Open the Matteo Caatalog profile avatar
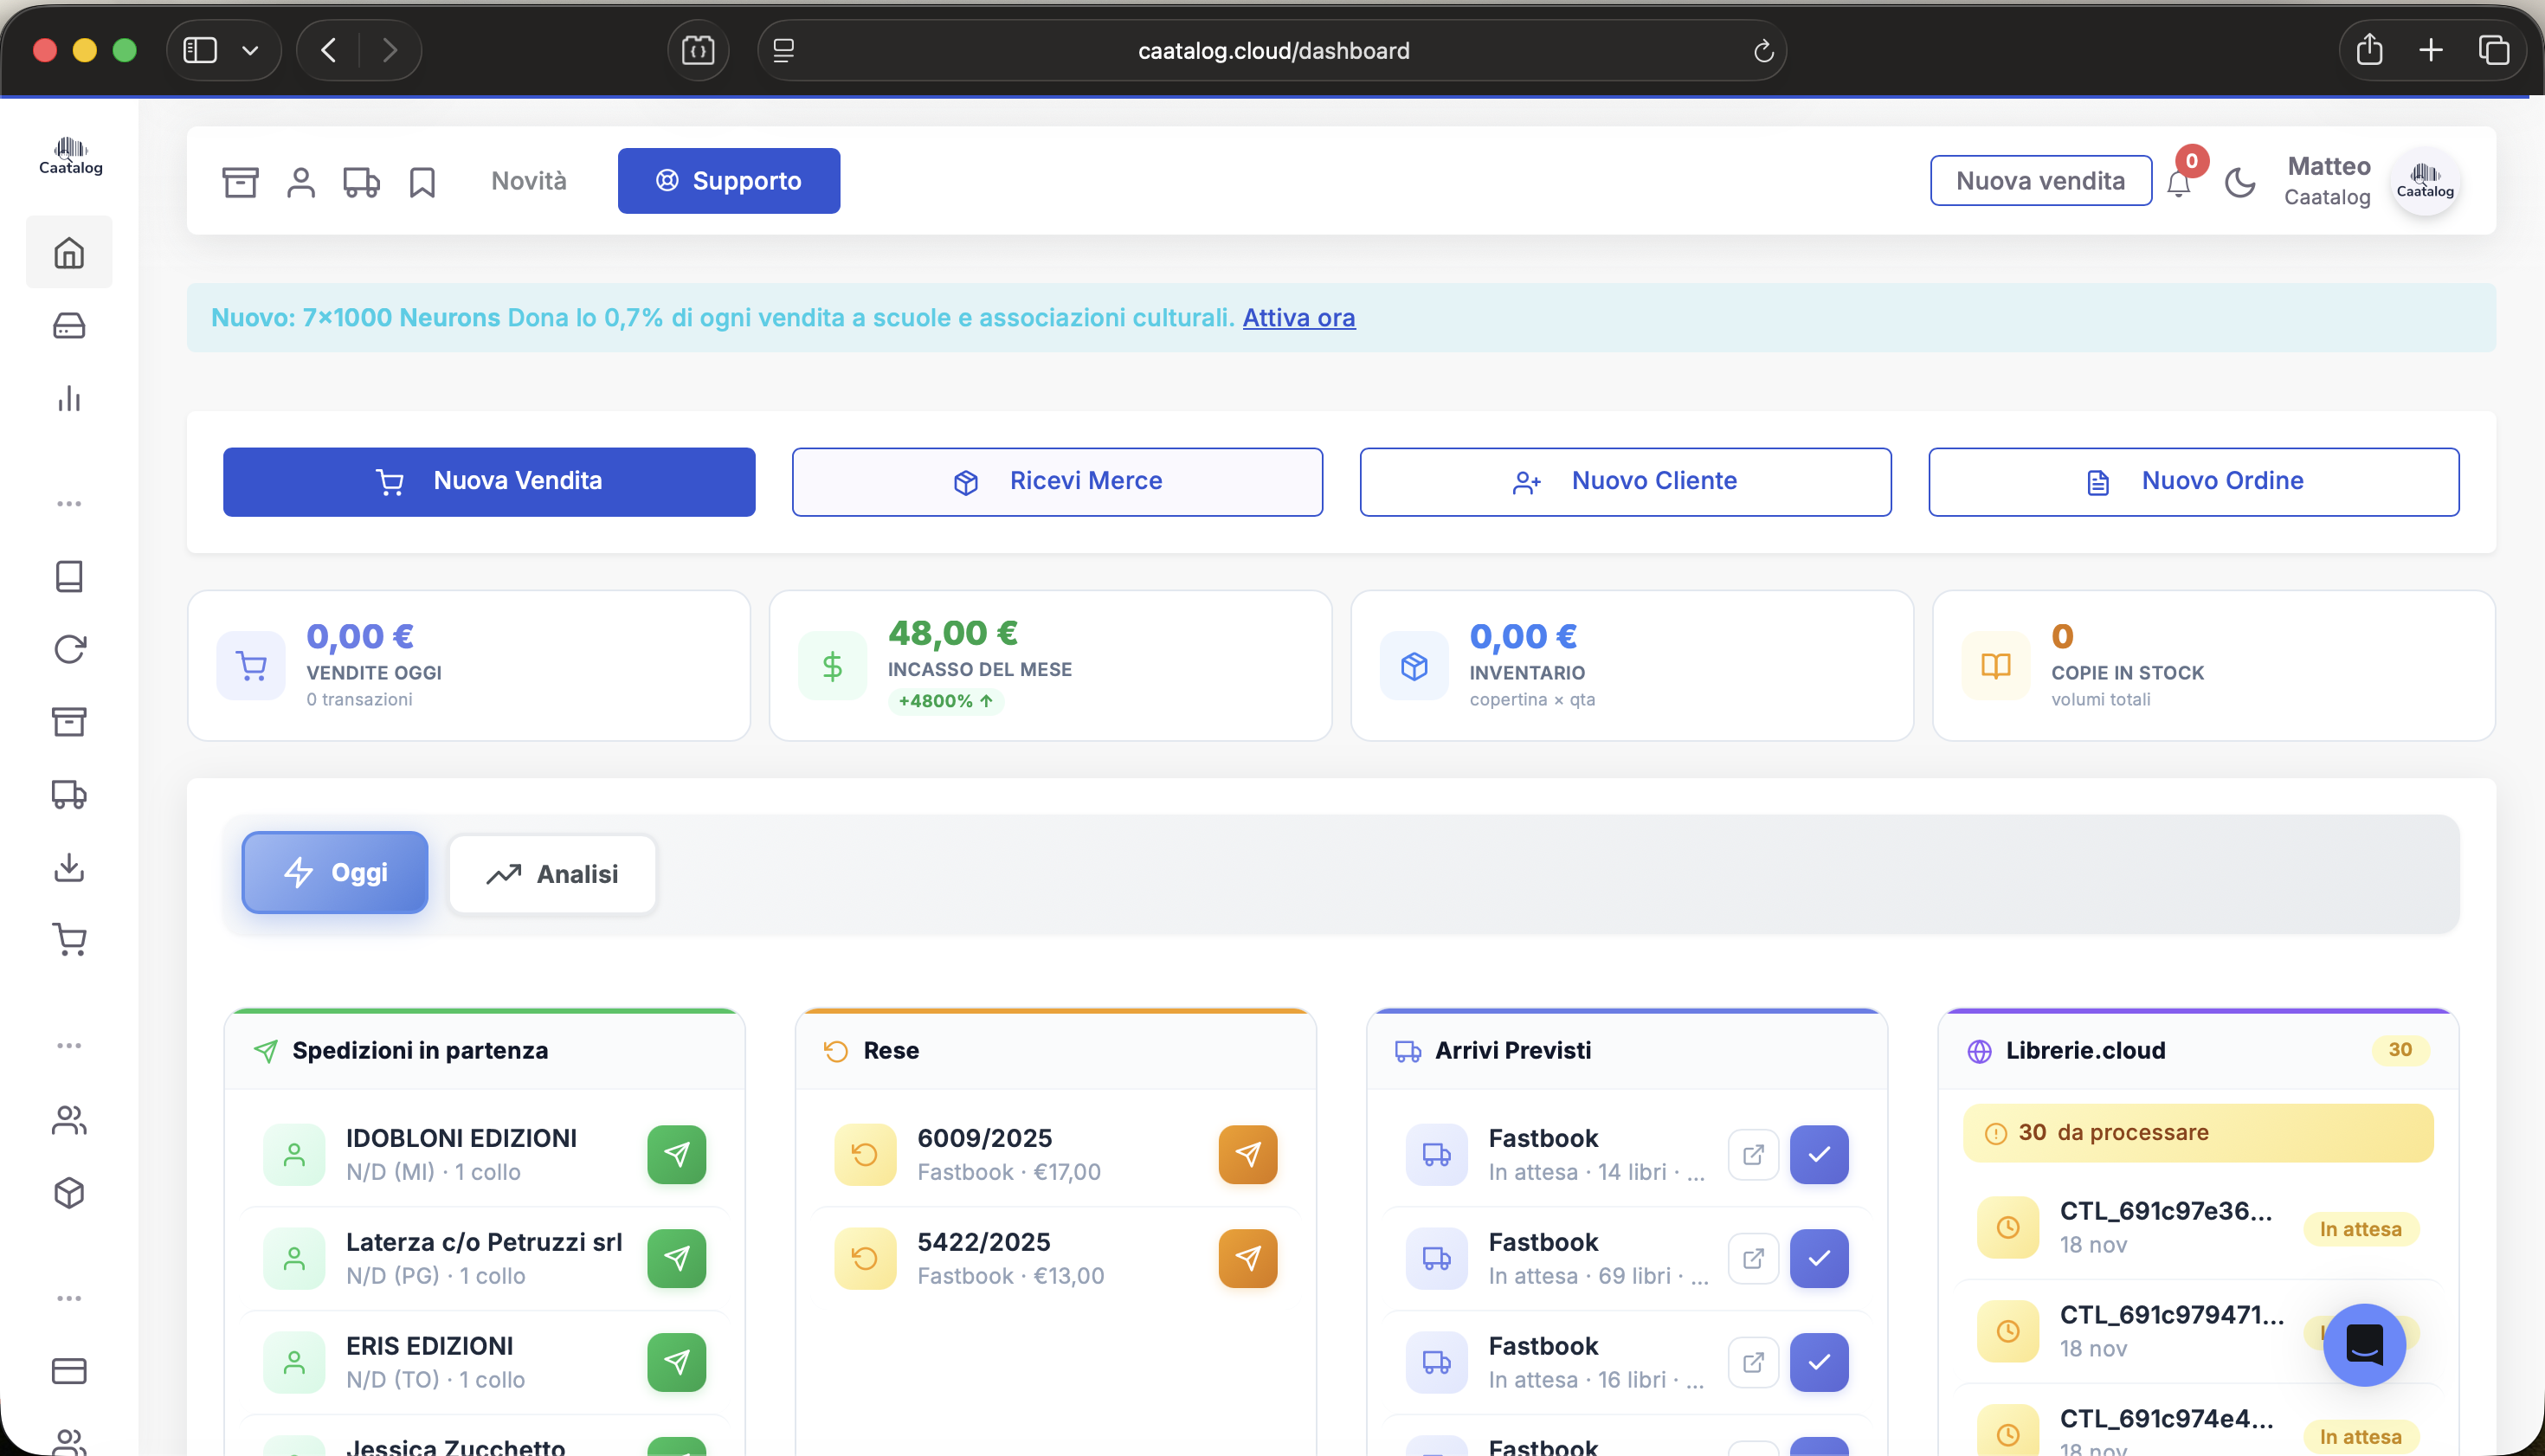Screen dimensions: 2545x1456 (x=2425, y=181)
